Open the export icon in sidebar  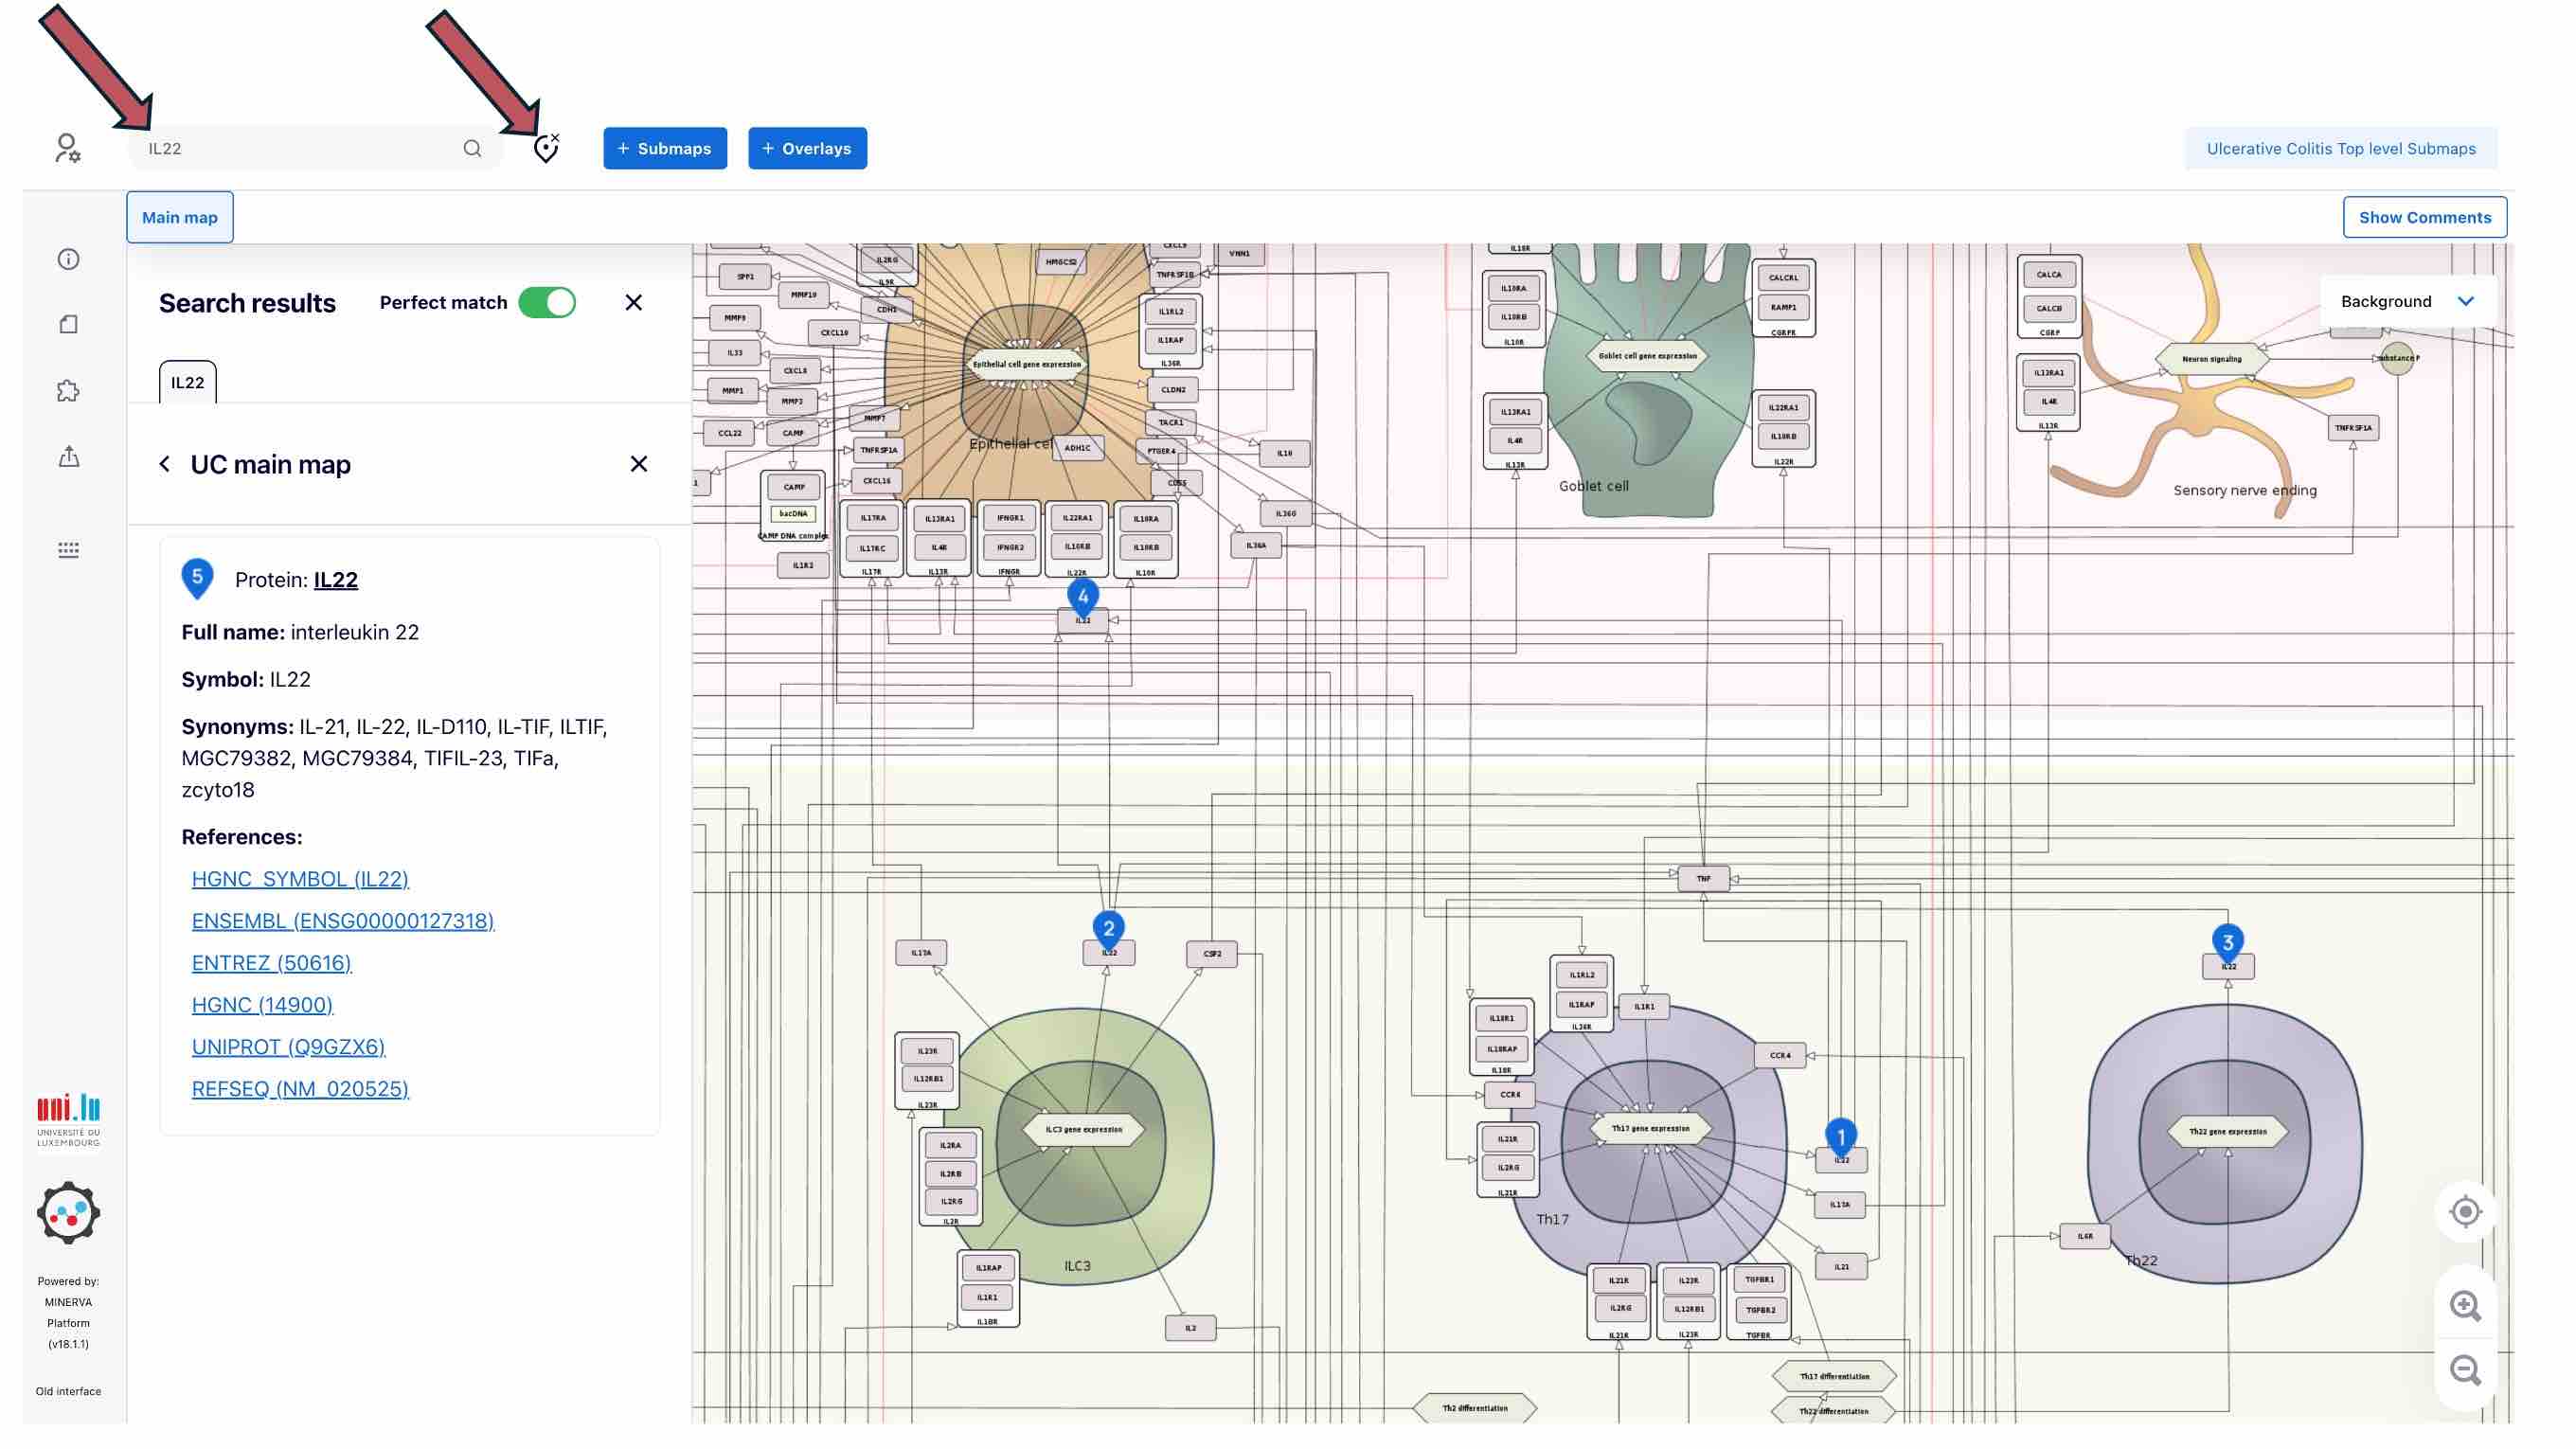tap(68, 457)
